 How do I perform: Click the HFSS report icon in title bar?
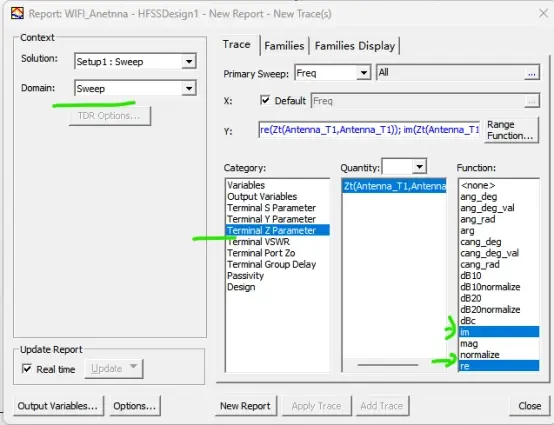pyautogui.click(x=17, y=13)
